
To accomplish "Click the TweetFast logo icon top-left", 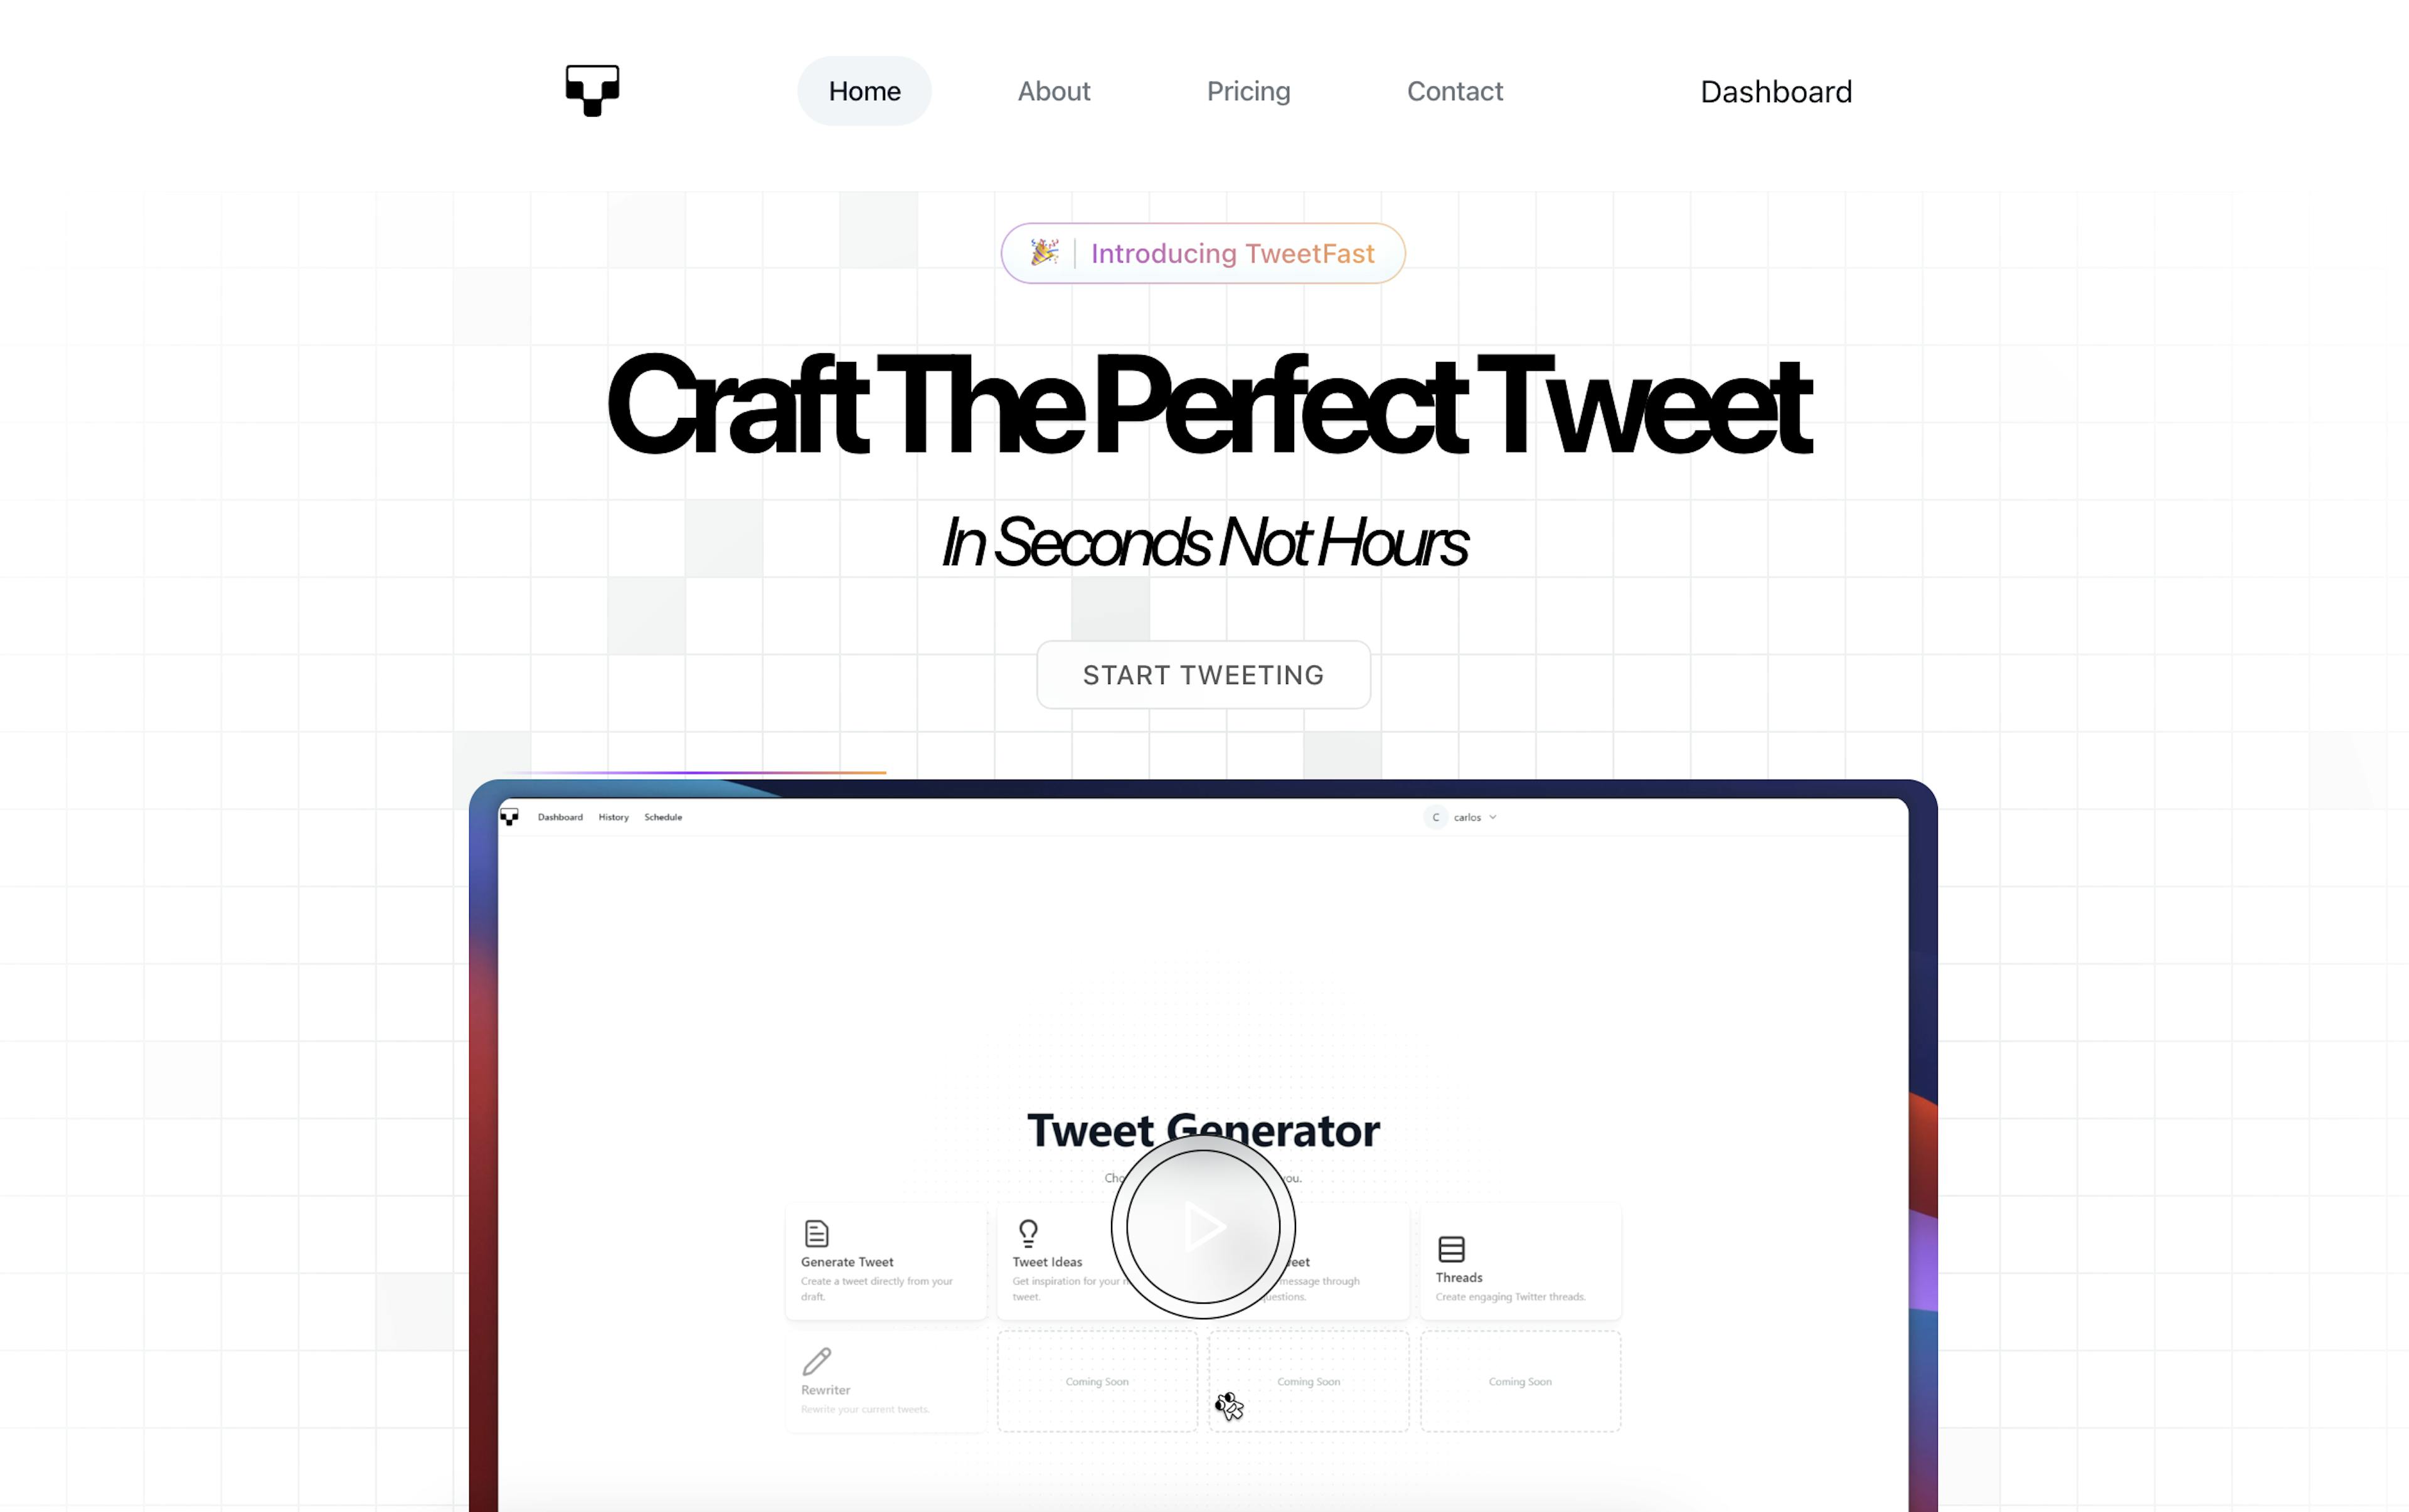I will tap(592, 89).
